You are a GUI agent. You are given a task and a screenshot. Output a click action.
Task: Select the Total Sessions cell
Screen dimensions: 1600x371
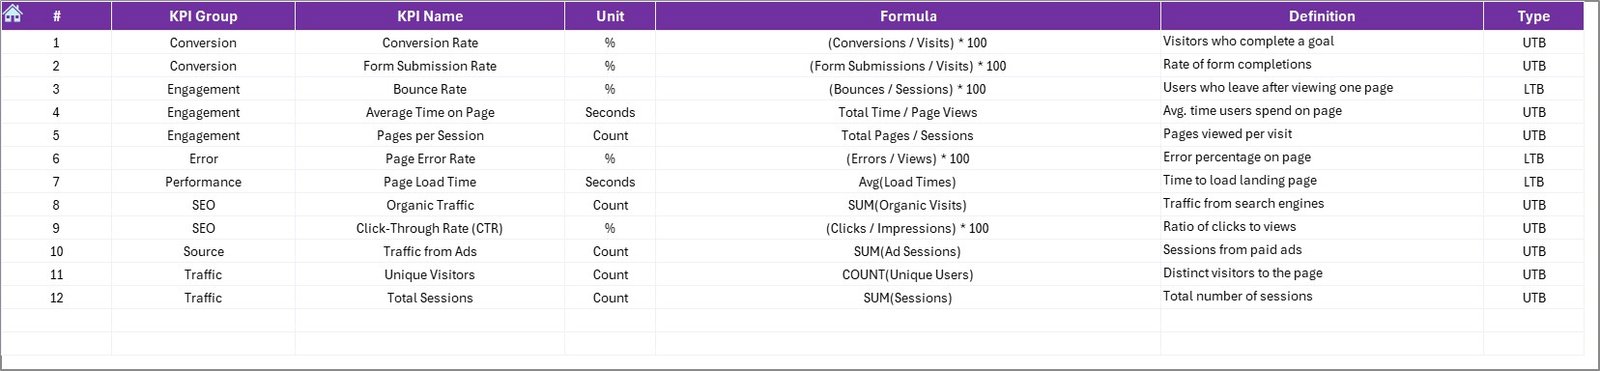[x=430, y=298]
